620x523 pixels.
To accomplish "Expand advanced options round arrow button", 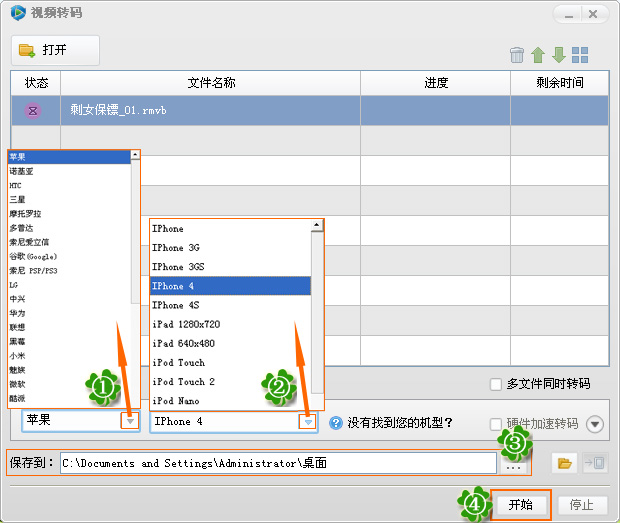I will tap(595, 425).
